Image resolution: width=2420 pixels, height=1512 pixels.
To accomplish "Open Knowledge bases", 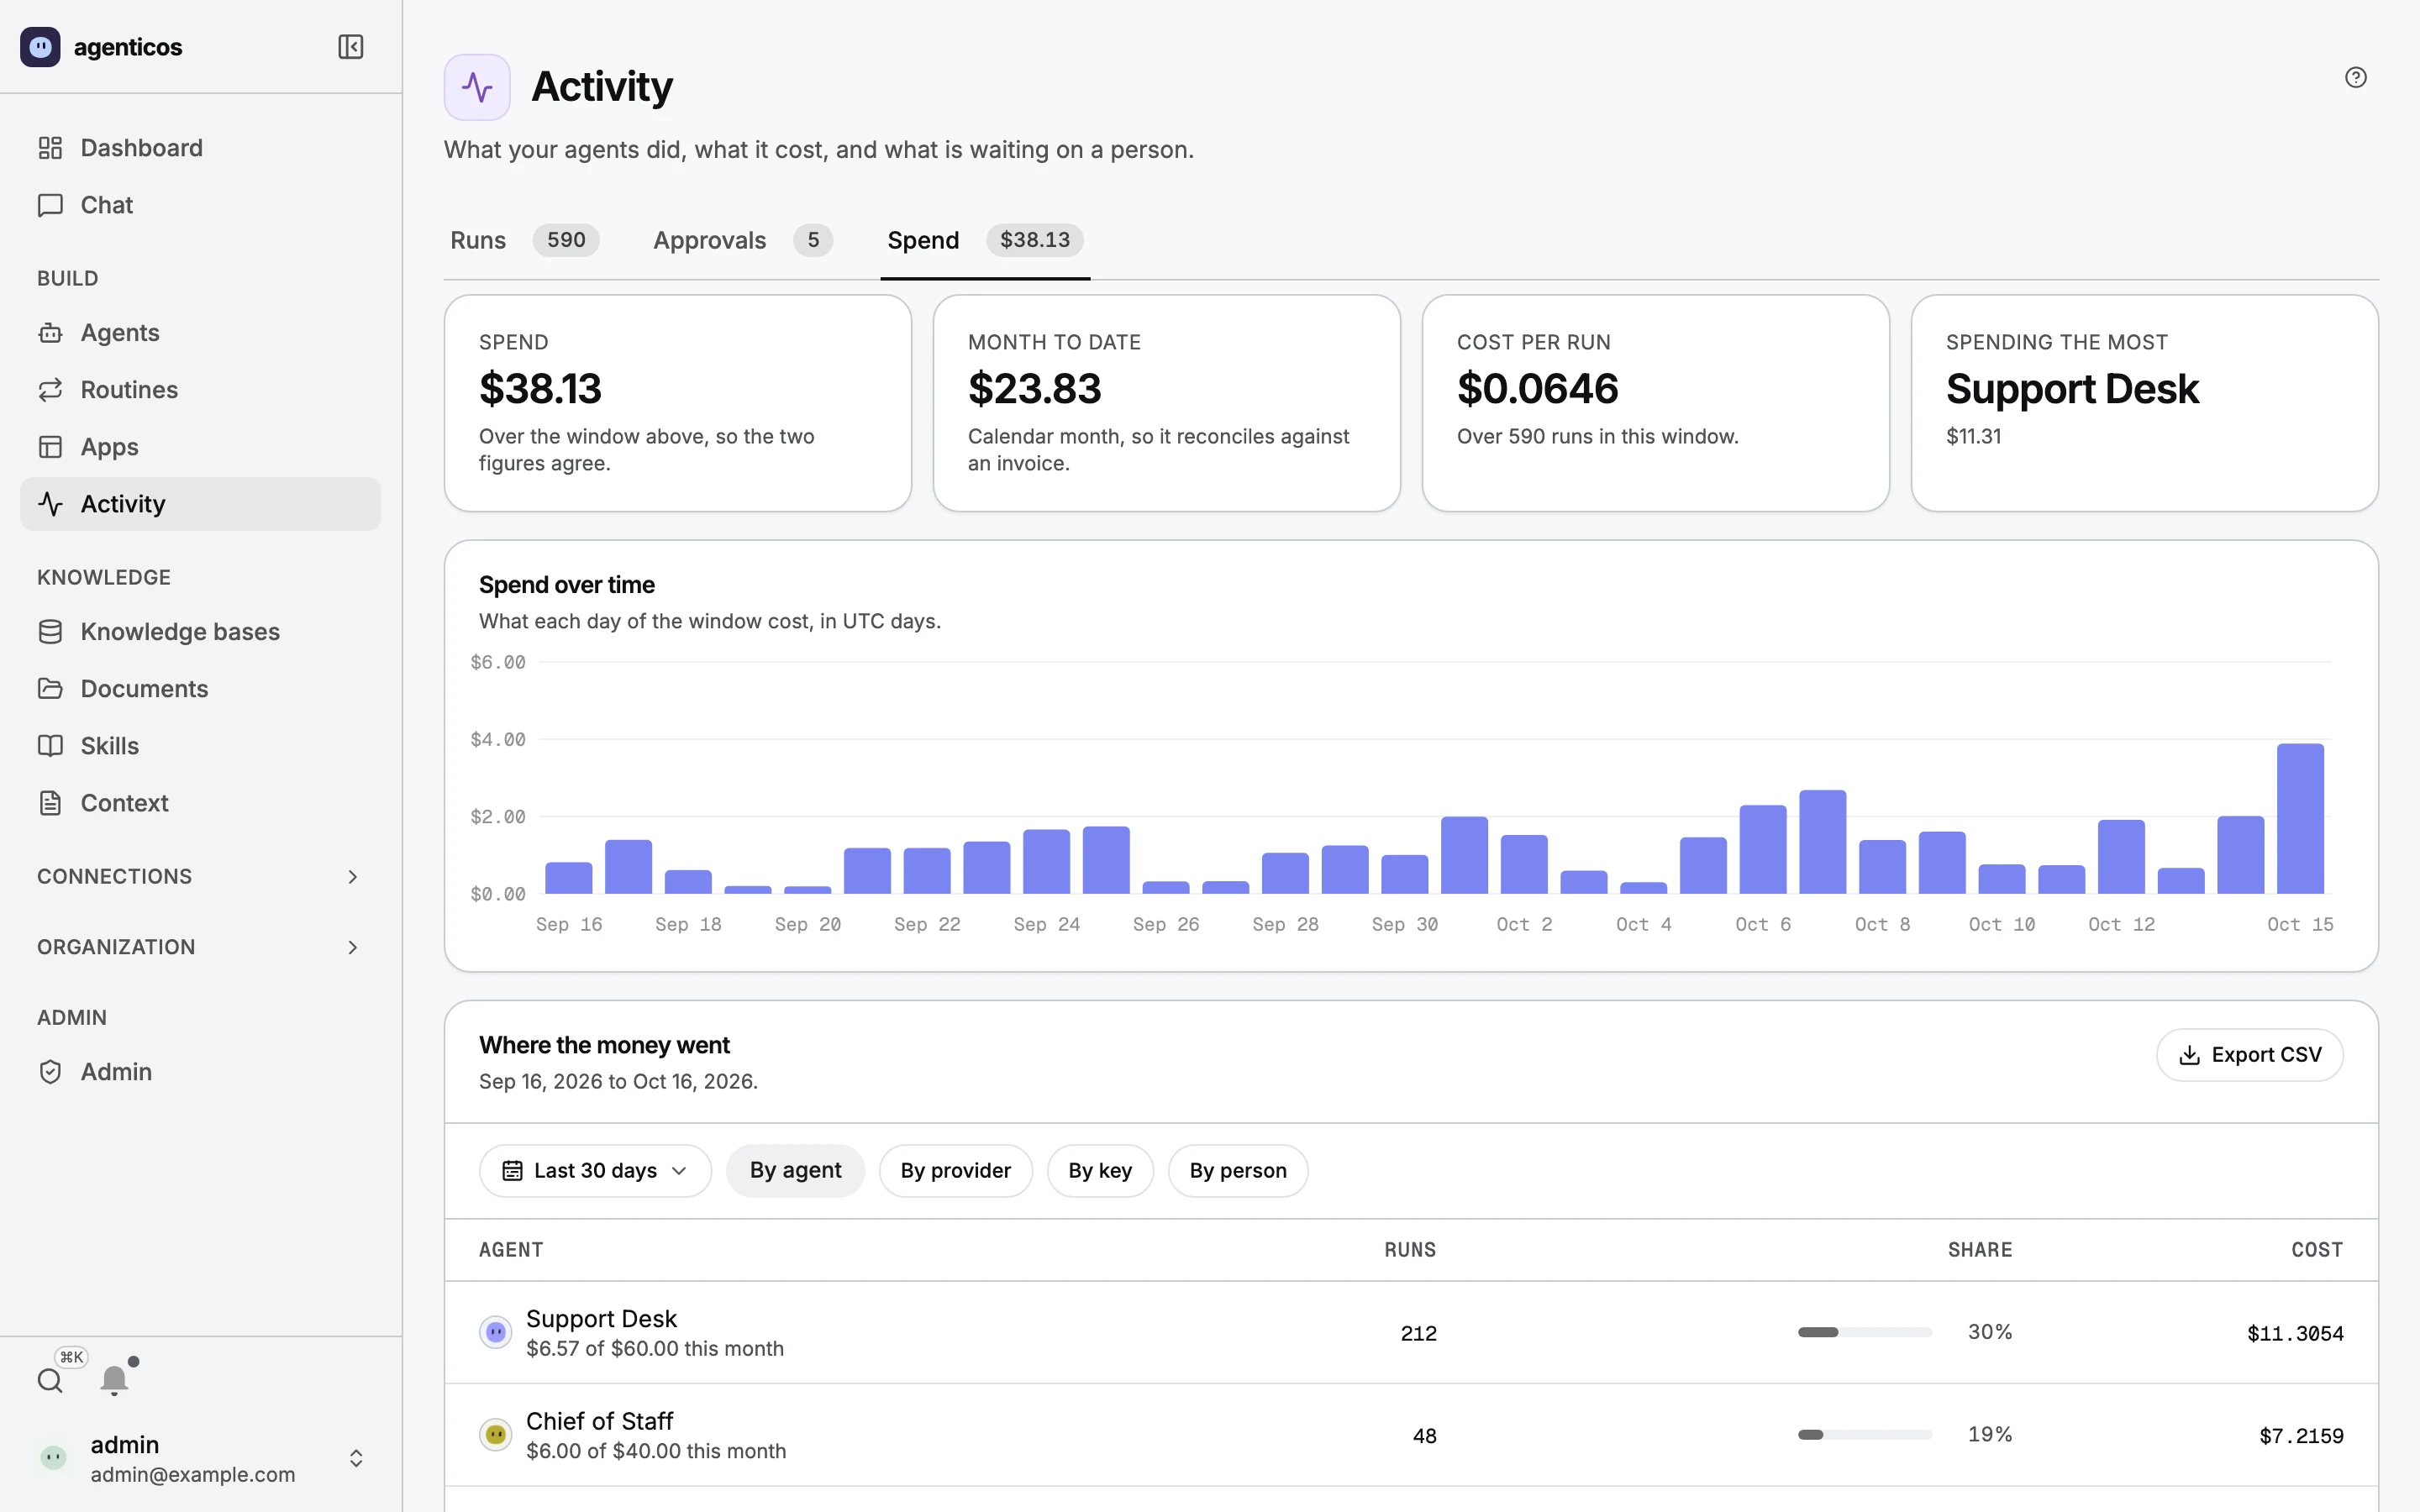I will [200, 632].
